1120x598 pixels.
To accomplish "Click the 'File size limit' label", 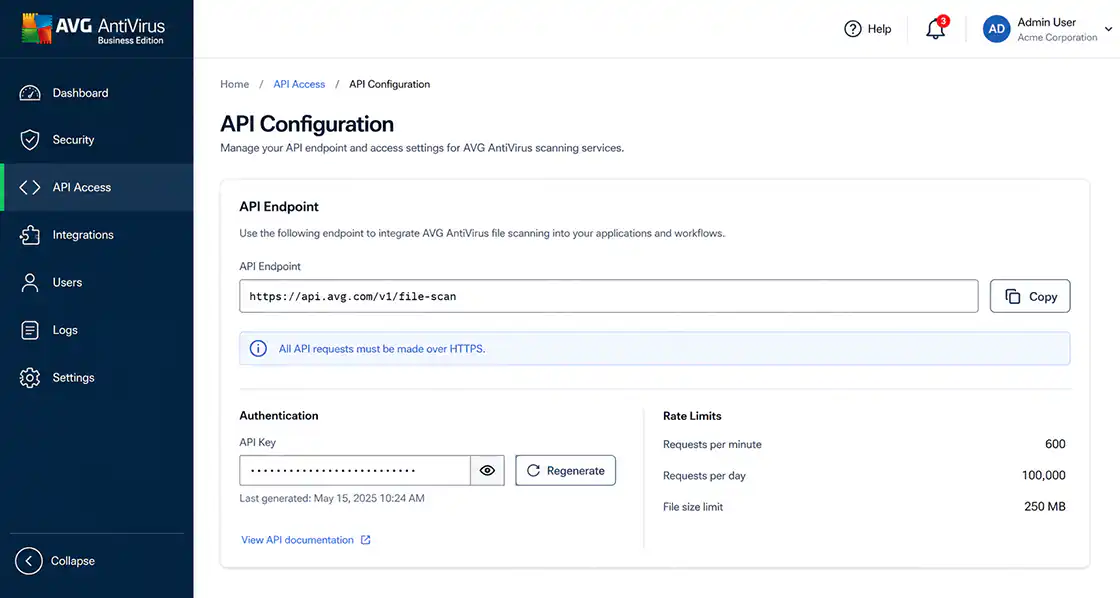I will point(693,507).
